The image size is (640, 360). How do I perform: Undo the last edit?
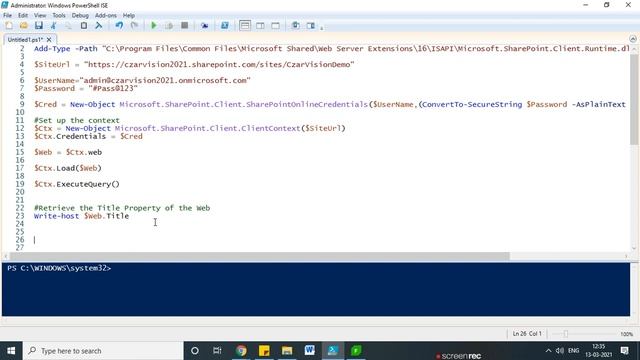[119, 26]
